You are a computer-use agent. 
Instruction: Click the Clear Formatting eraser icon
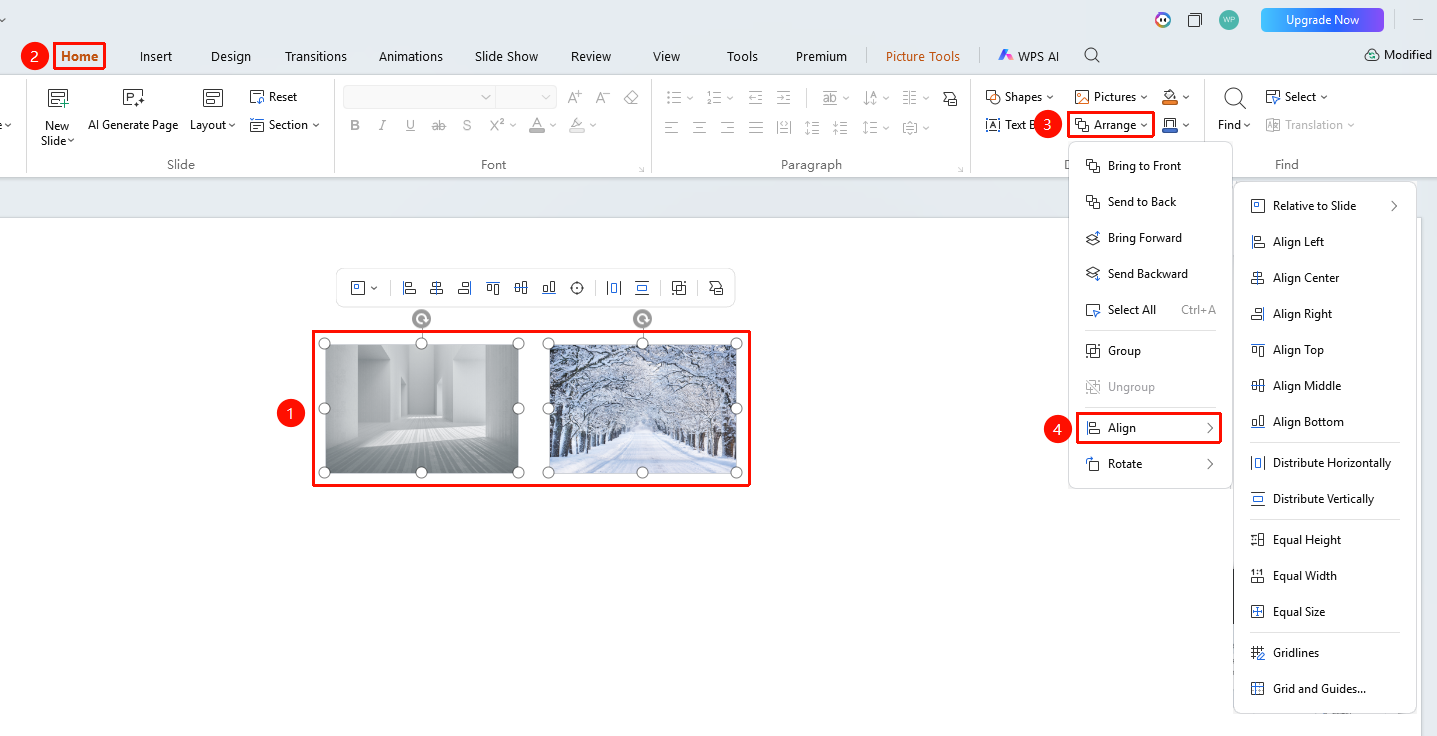[631, 97]
